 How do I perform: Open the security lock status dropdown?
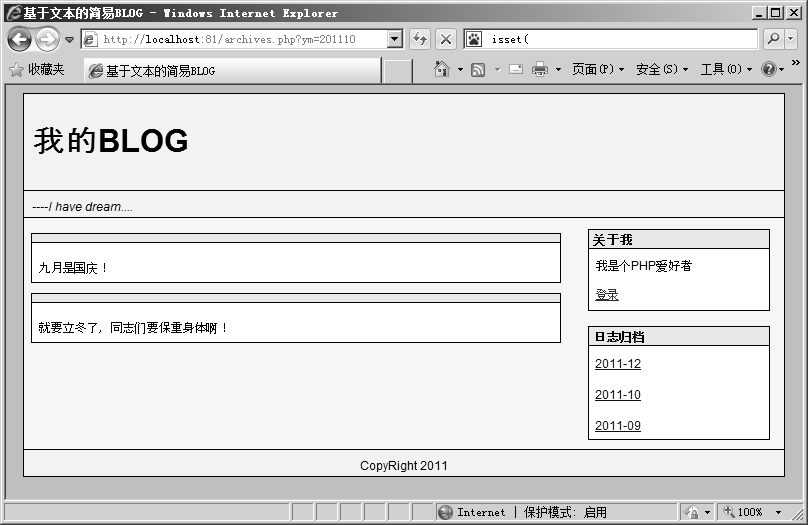[x=697, y=512]
